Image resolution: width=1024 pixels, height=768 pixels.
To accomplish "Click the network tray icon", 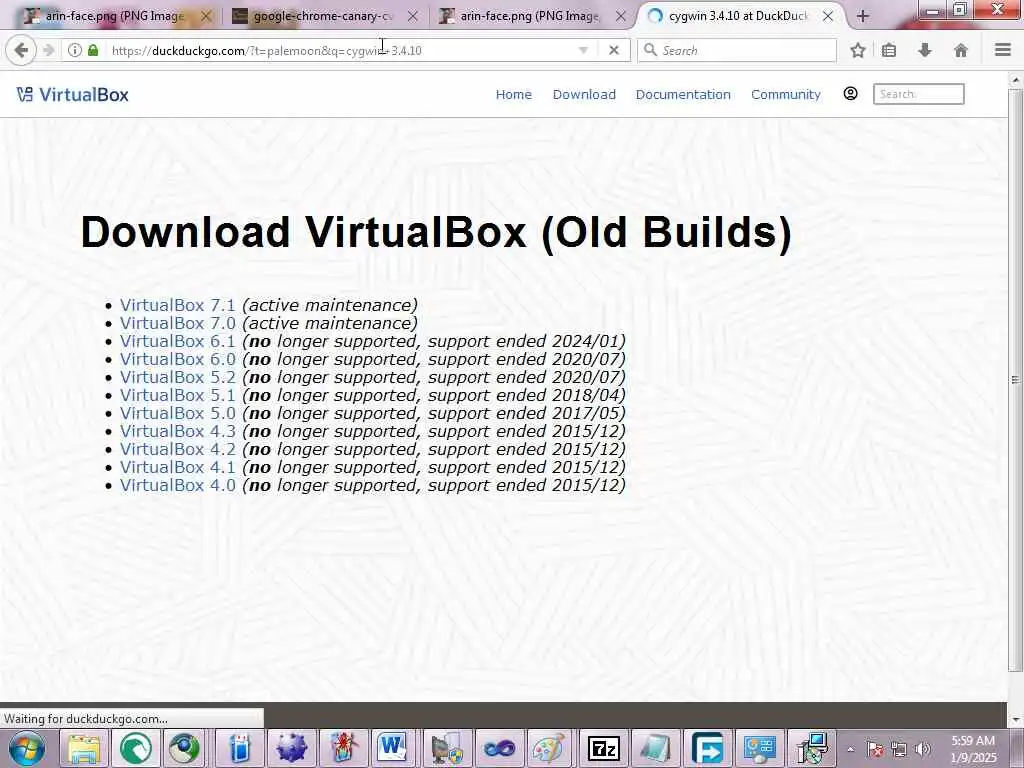I will (899, 749).
